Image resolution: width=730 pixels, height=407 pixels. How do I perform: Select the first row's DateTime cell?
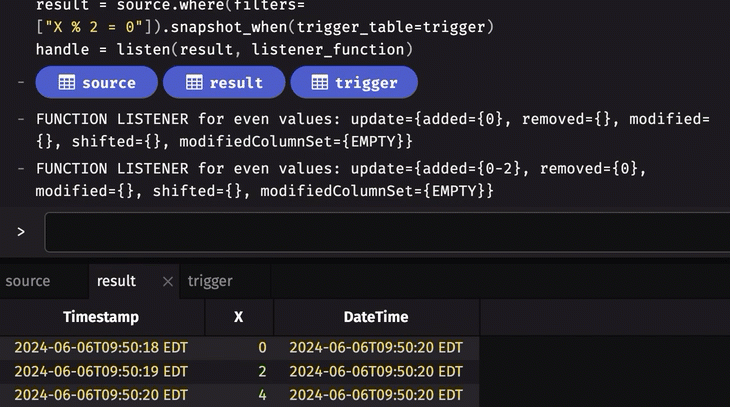click(x=376, y=347)
